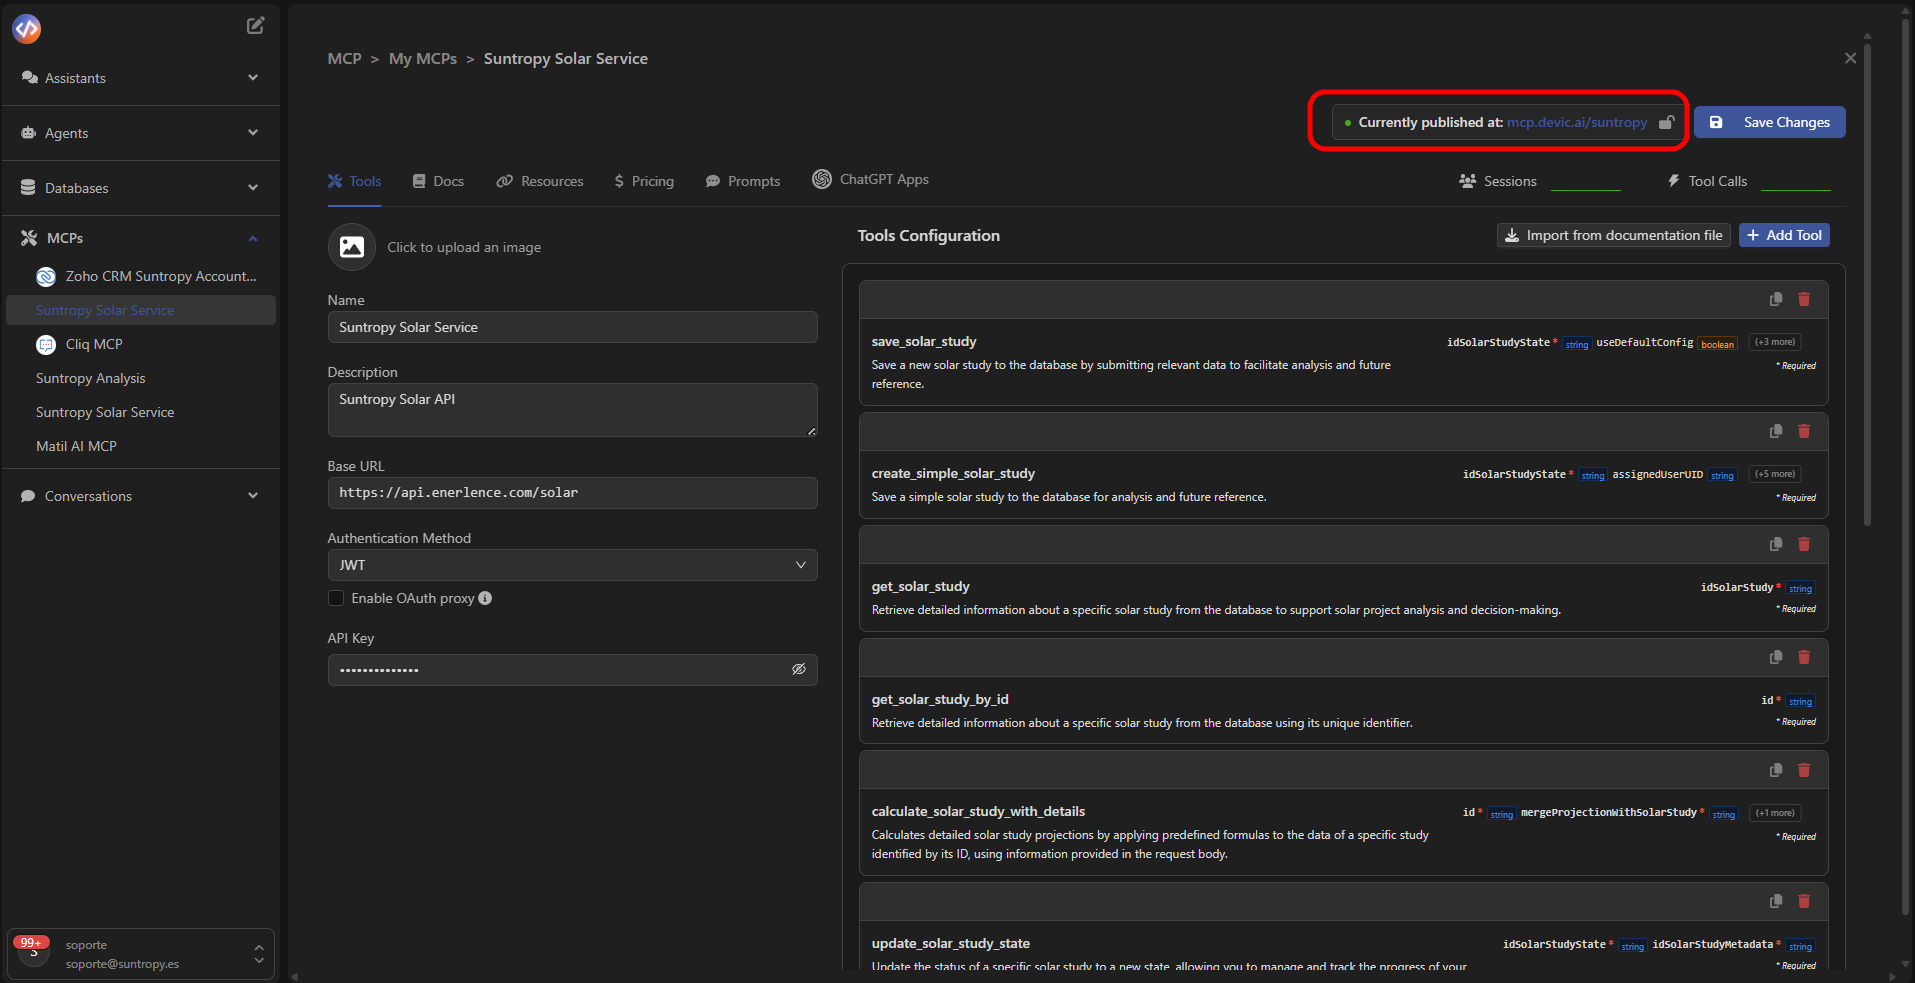This screenshot has height=983, width=1915.
Task: Duplicate the create_simple_solar_study tool
Action: coord(1776,431)
